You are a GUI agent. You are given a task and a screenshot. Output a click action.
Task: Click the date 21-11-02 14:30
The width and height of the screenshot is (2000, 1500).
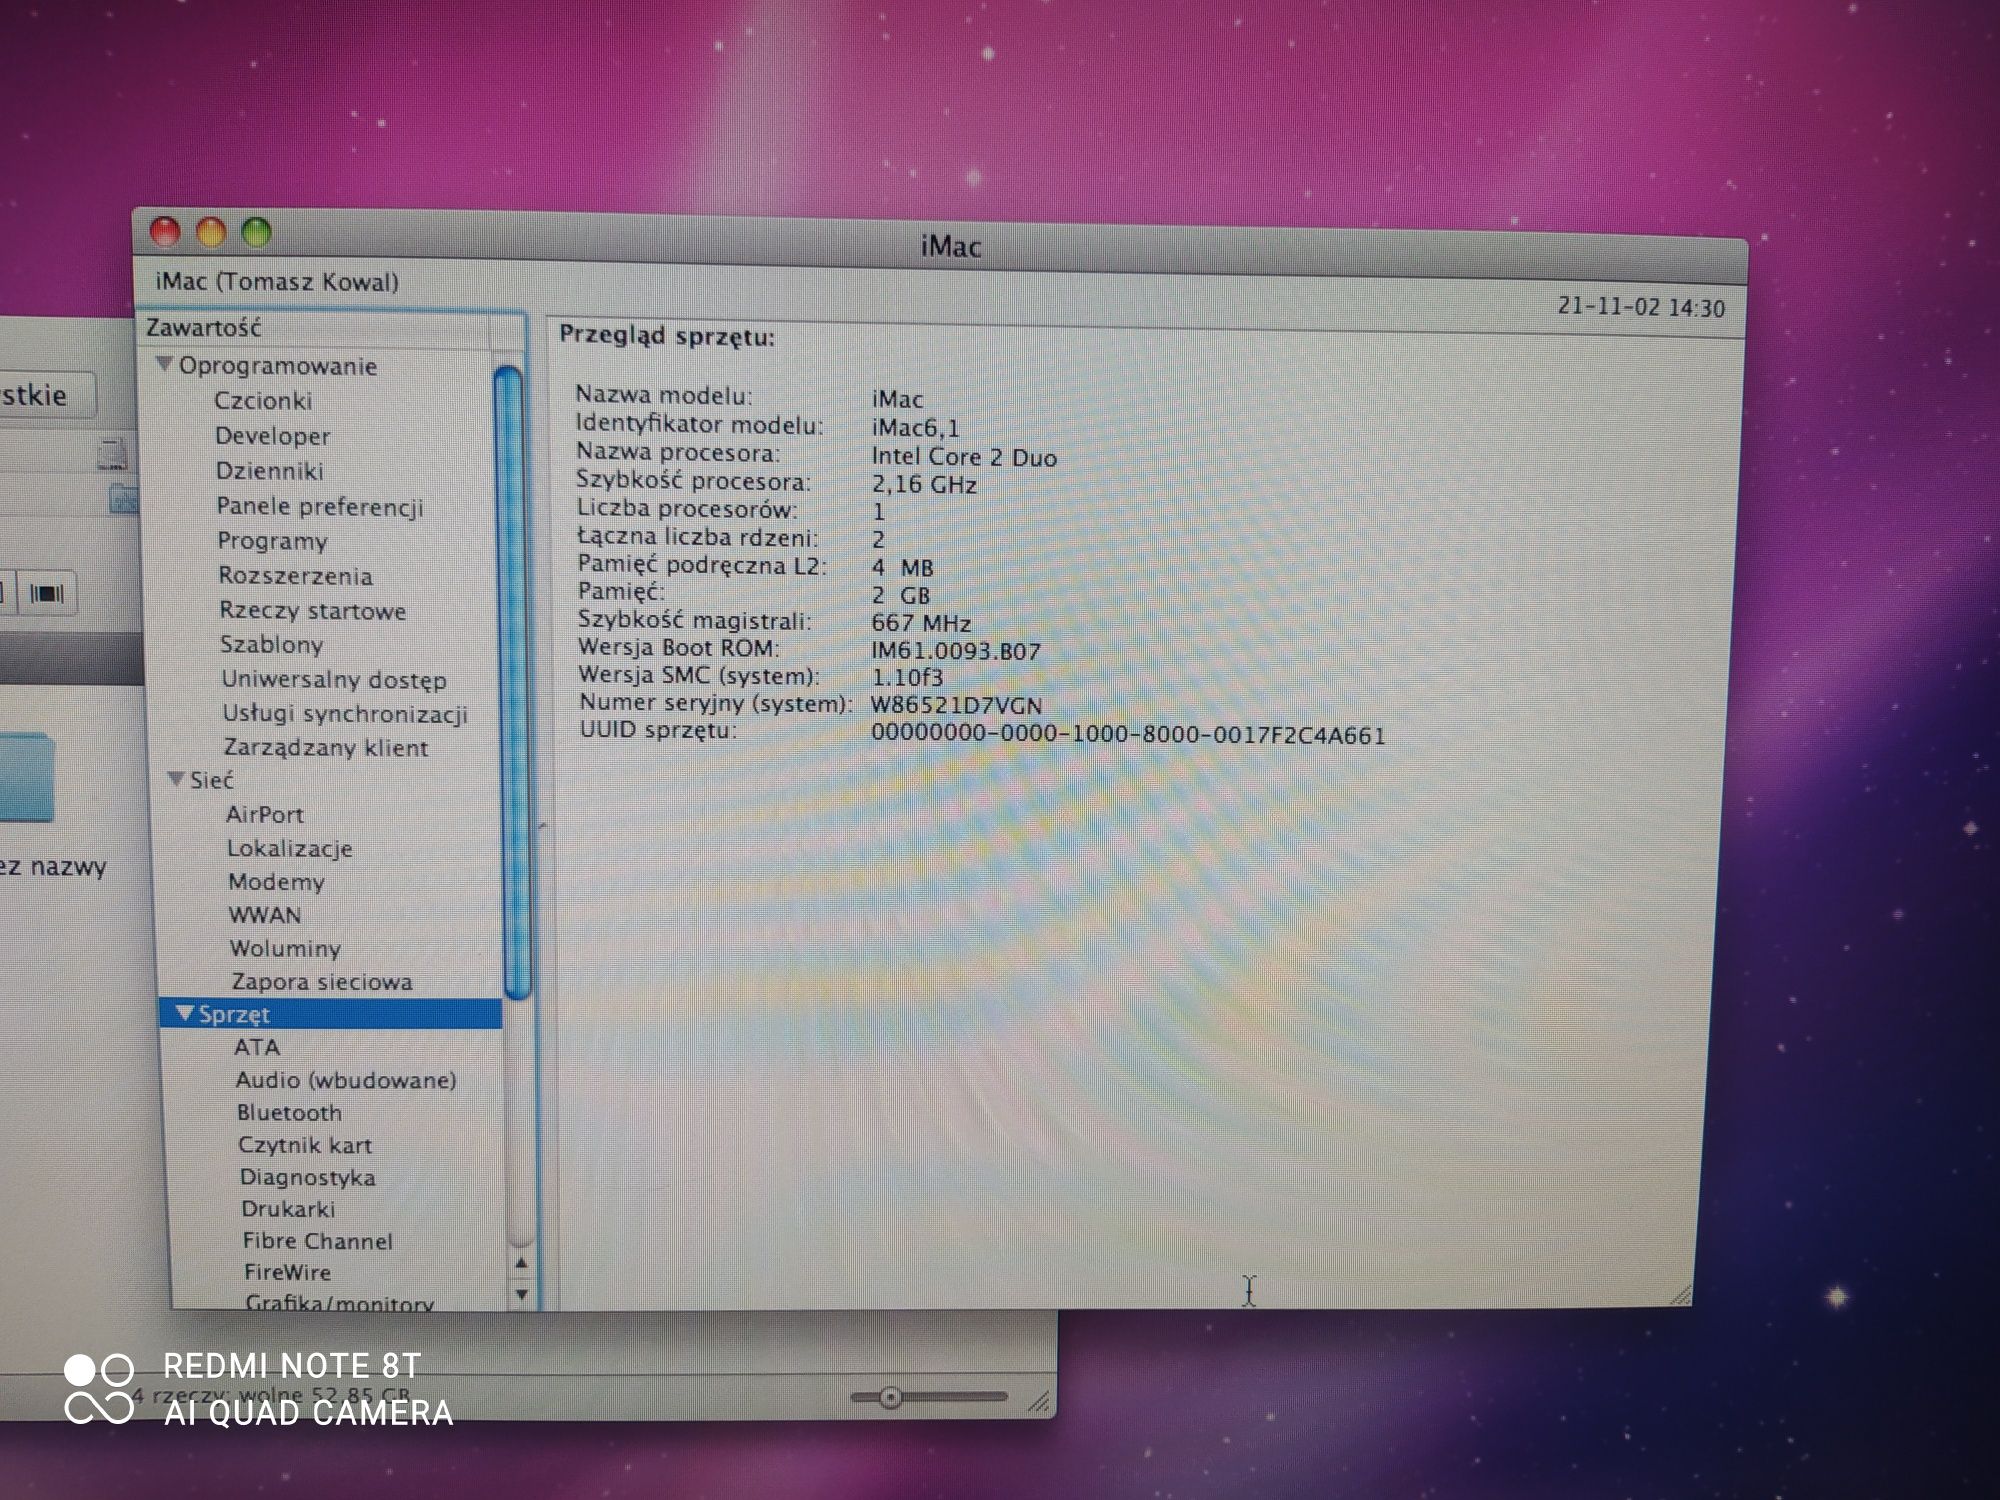click(x=1641, y=308)
